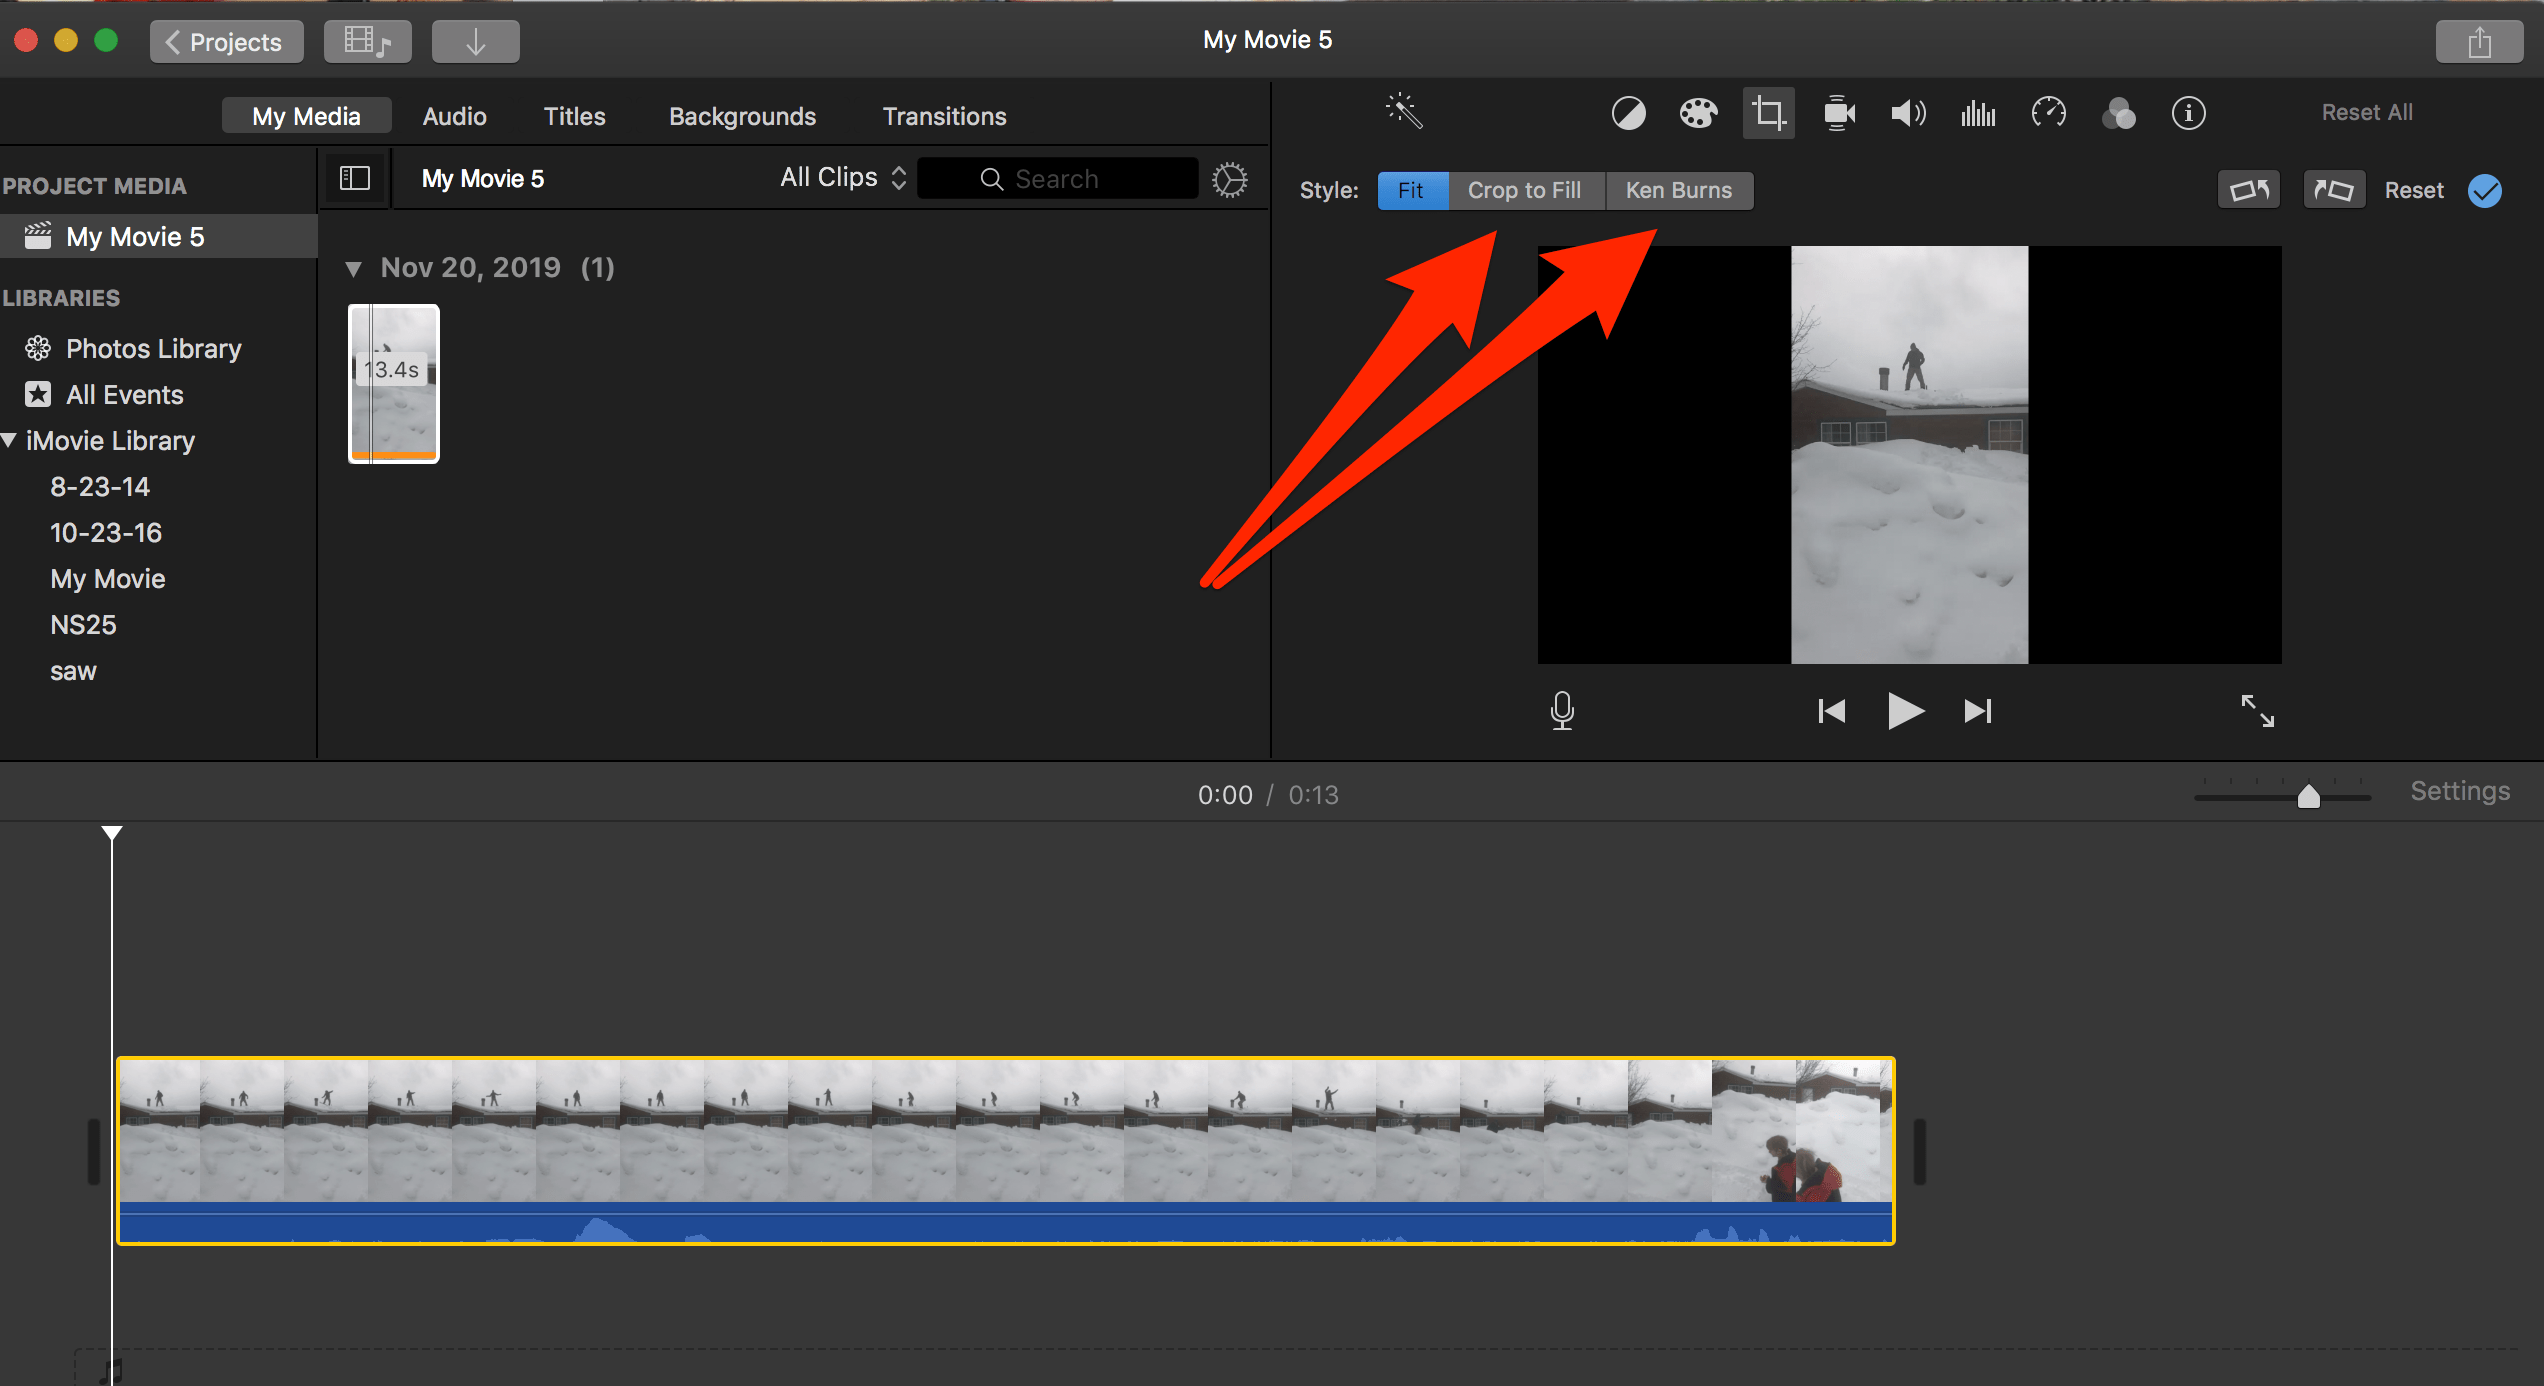Go back to Projects
2544x1386 pixels.
[226, 41]
